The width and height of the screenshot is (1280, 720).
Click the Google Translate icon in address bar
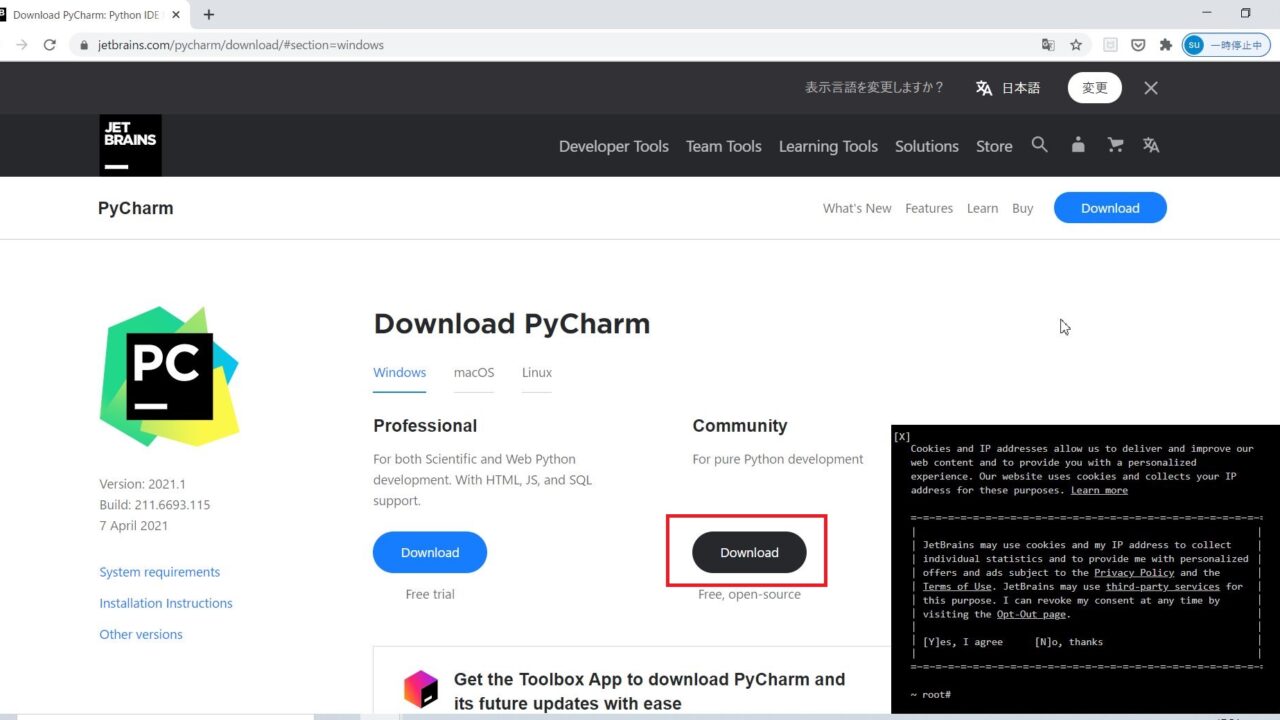point(1048,45)
